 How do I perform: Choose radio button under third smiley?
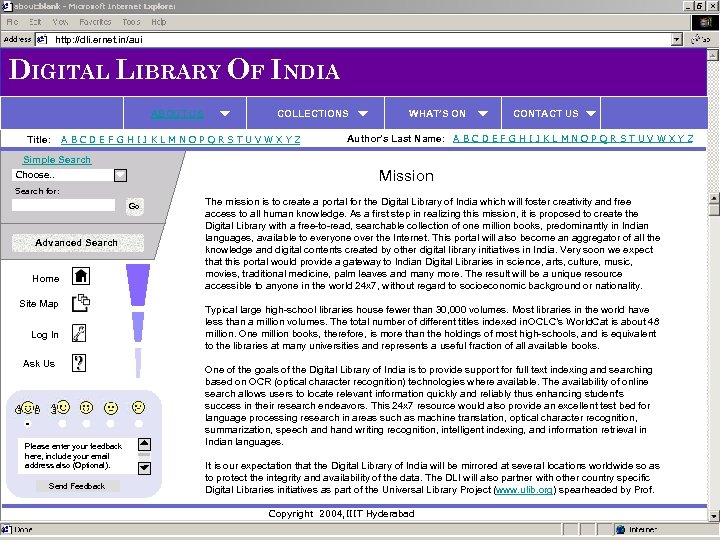coord(86,423)
